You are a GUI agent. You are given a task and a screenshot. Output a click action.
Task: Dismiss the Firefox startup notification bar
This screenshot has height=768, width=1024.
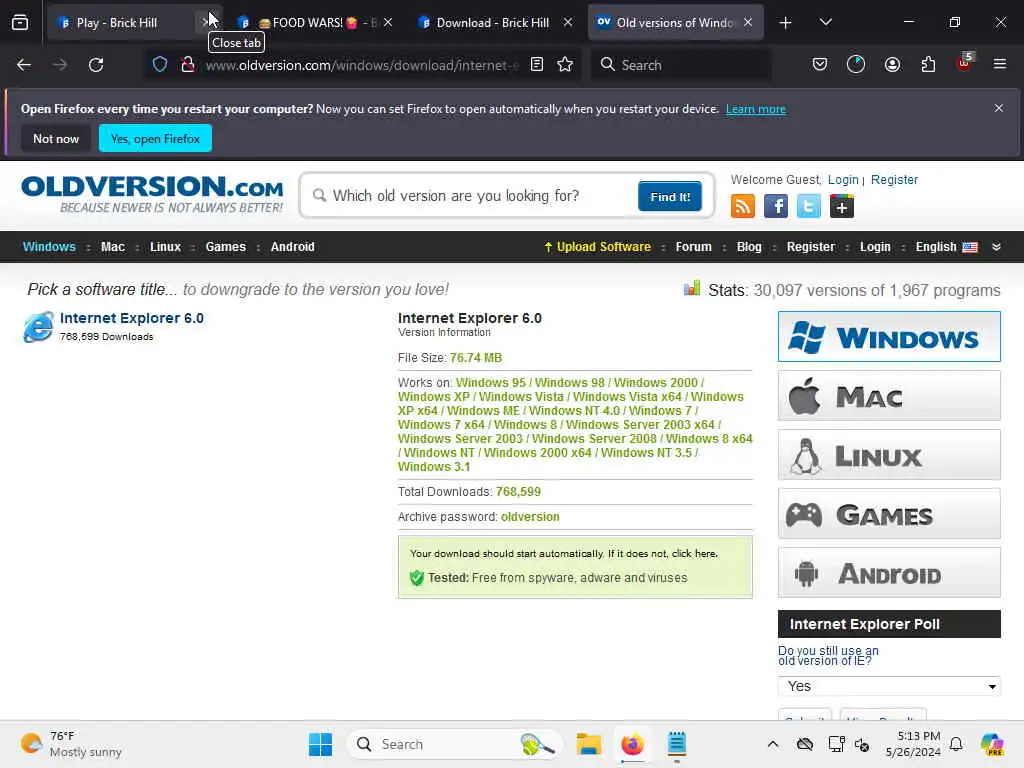[999, 108]
